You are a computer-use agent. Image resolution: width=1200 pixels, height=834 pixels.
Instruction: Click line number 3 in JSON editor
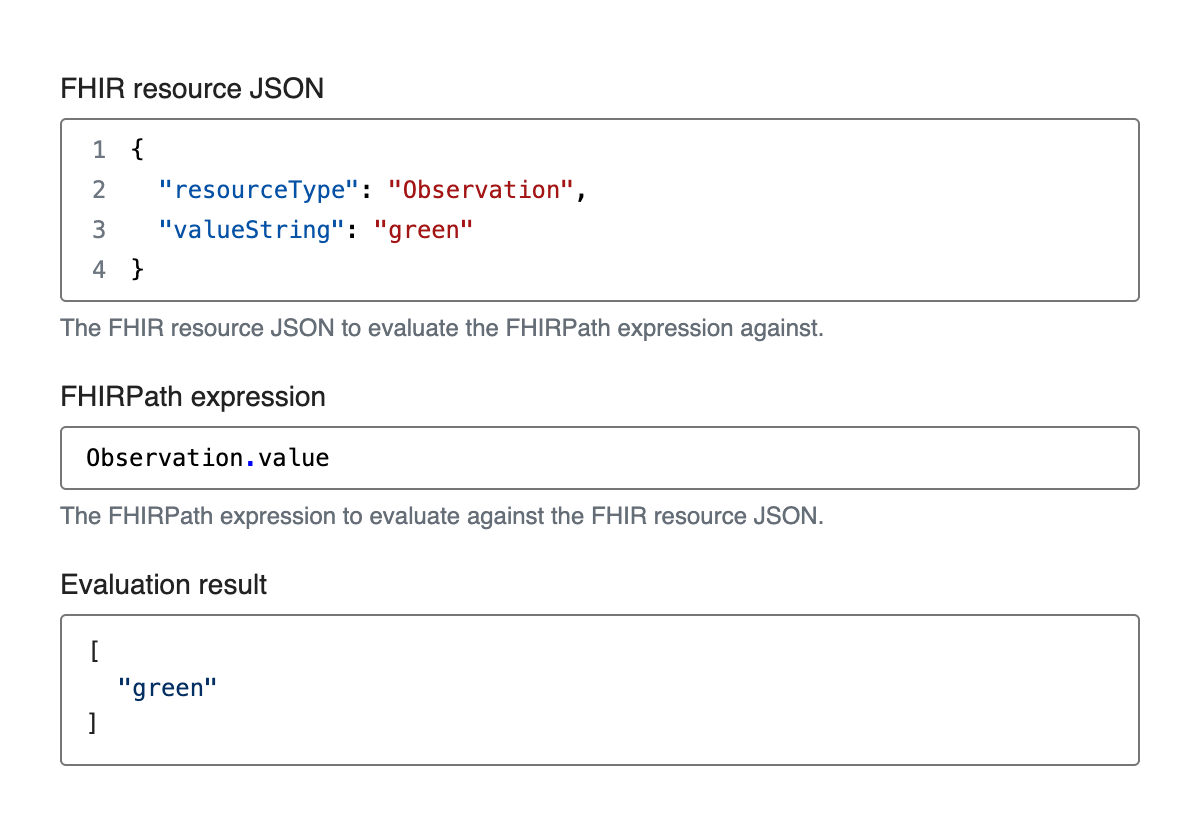[x=99, y=230]
